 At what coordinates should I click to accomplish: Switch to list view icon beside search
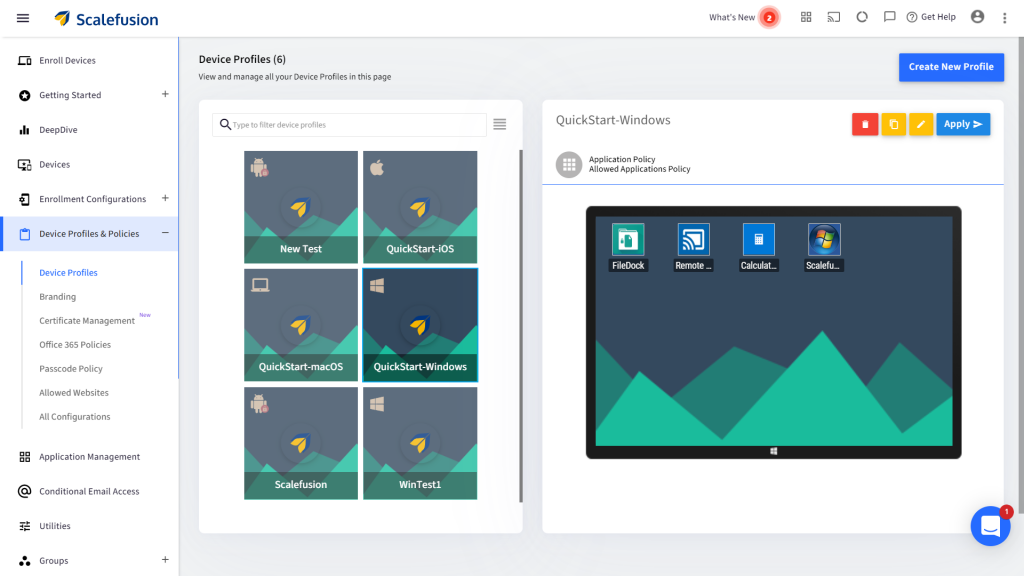500,124
